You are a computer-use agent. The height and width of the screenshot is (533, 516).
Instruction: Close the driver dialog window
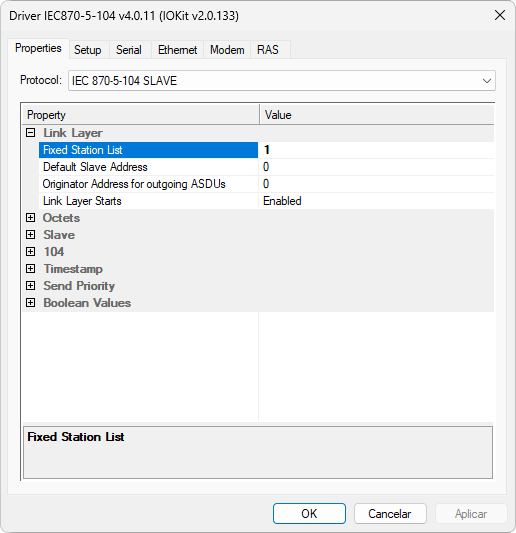pos(500,15)
